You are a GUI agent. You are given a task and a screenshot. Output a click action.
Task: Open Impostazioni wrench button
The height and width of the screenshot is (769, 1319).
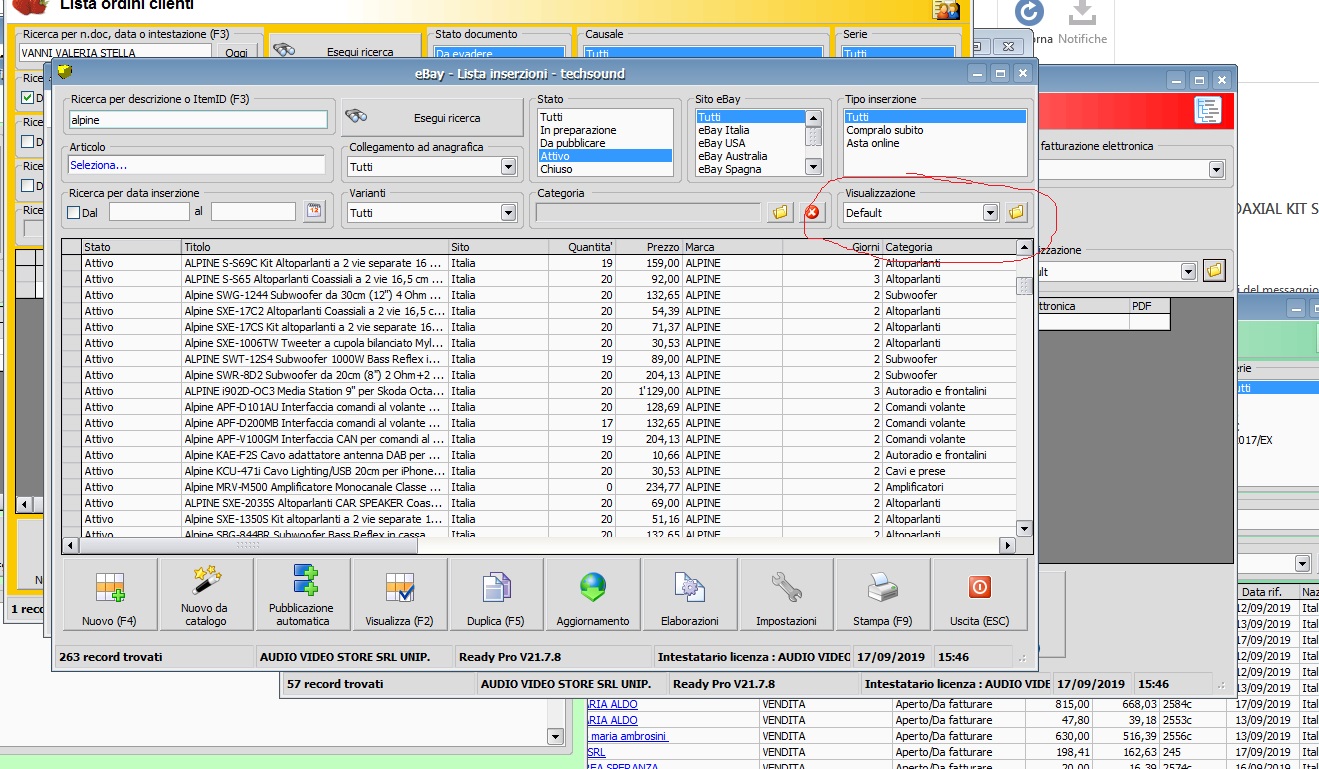click(x=787, y=594)
